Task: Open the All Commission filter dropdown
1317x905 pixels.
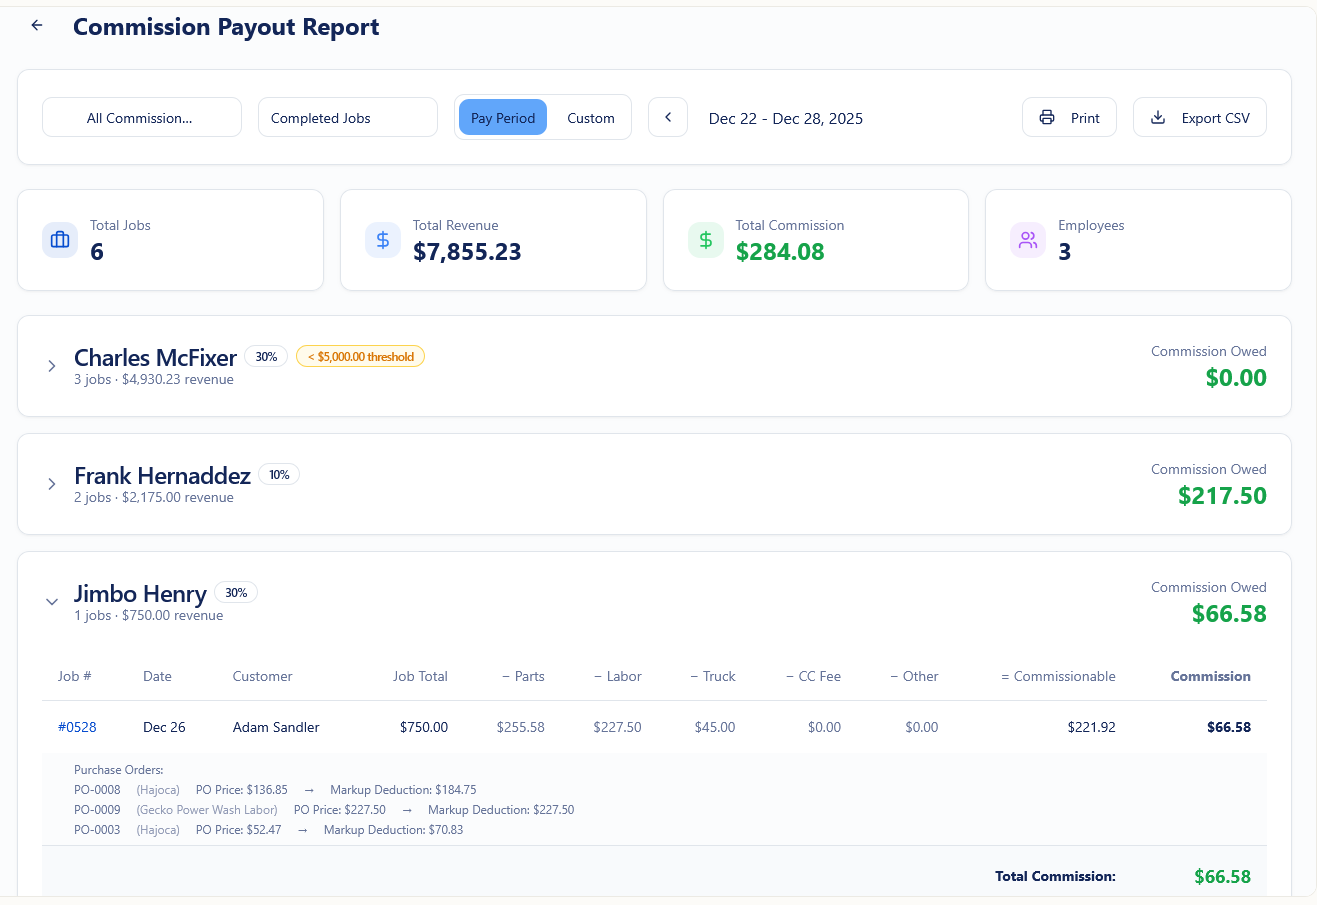Action: tap(141, 117)
